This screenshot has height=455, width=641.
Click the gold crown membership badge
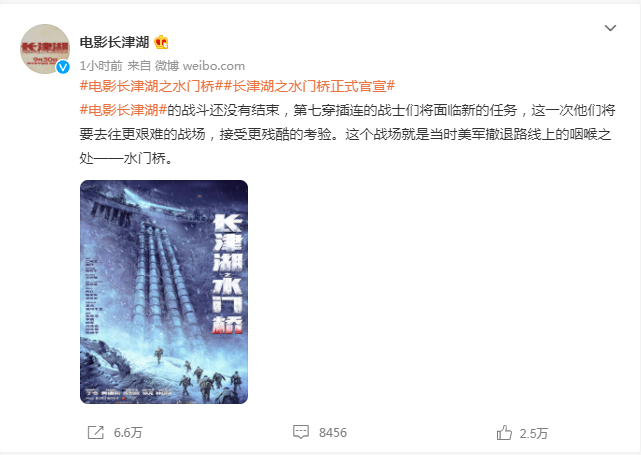coord(161,42)
